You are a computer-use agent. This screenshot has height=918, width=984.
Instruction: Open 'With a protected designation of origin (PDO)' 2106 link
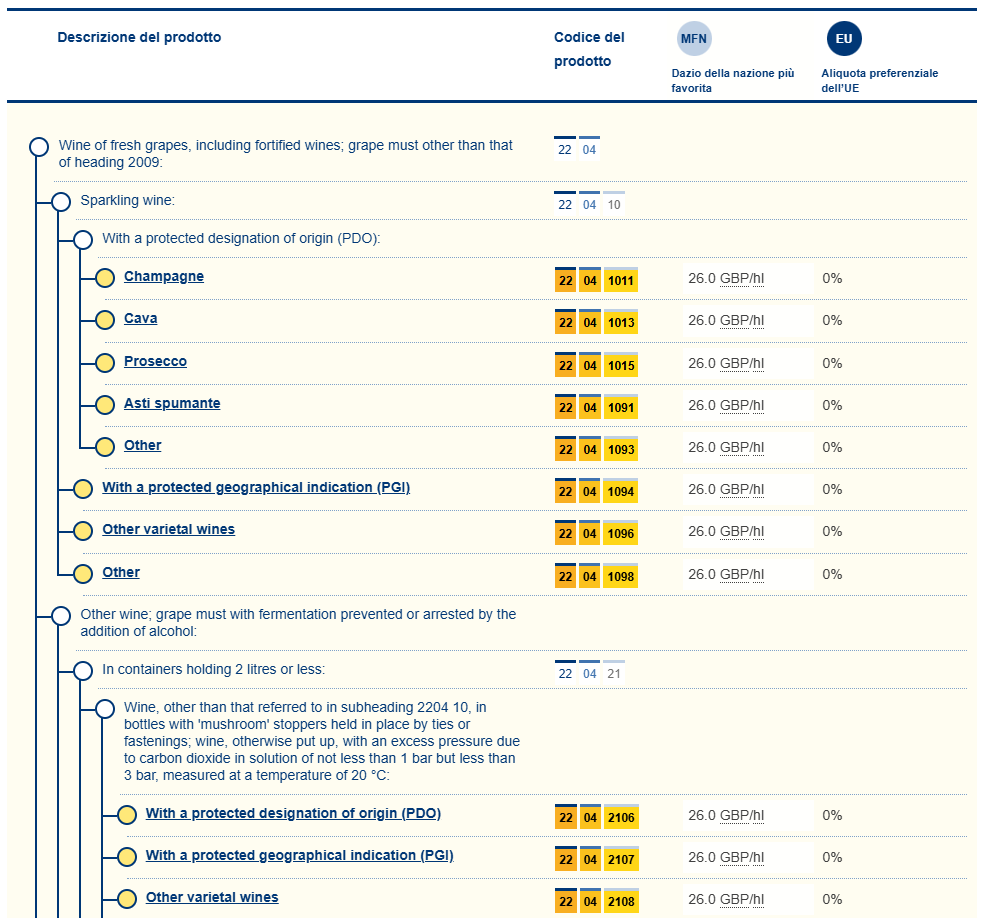click(x=293, y=813)
